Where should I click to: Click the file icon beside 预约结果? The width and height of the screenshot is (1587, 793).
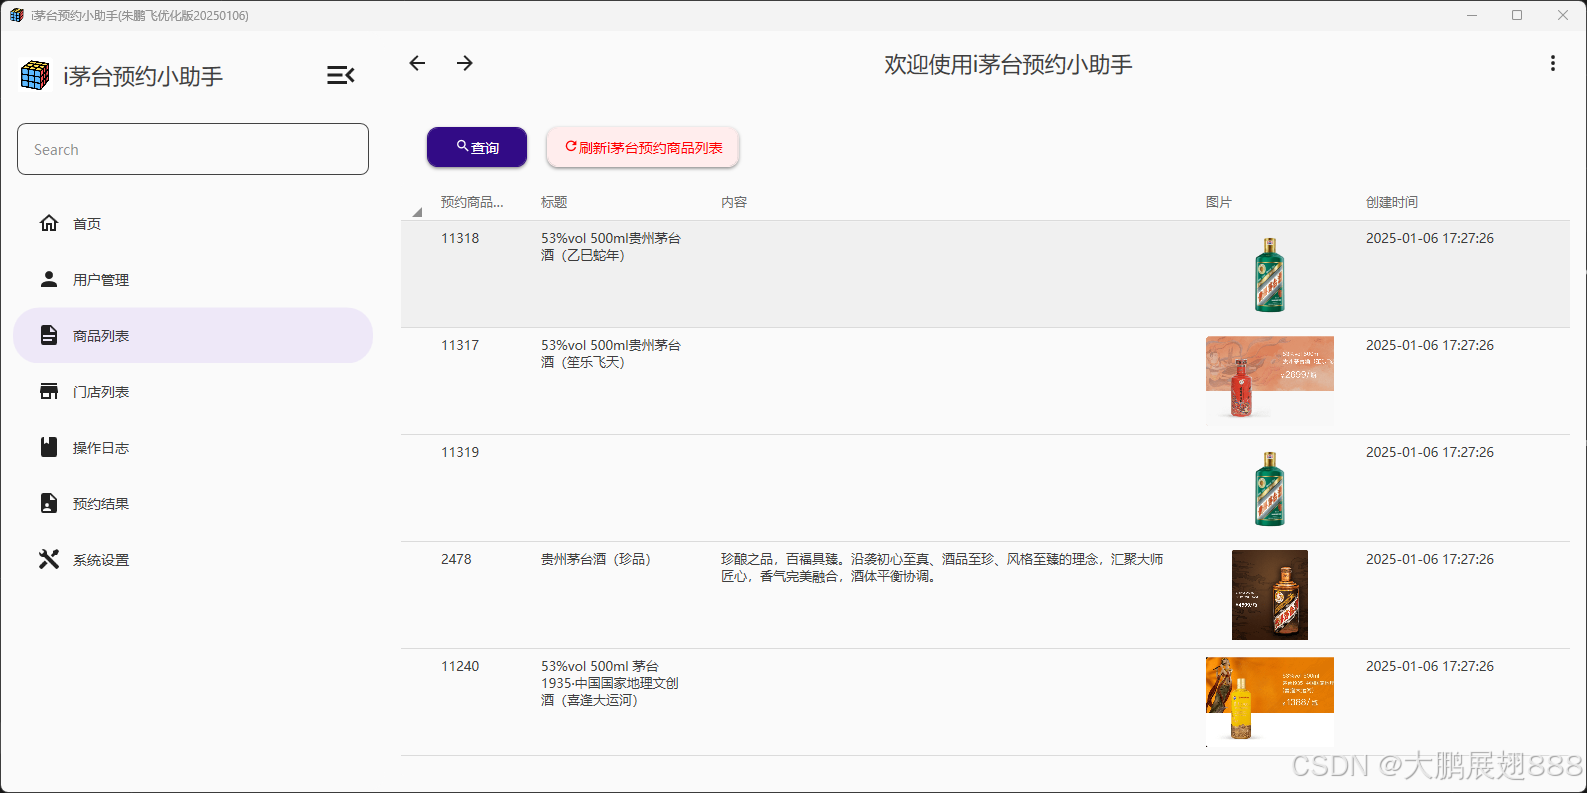point(49,503)
